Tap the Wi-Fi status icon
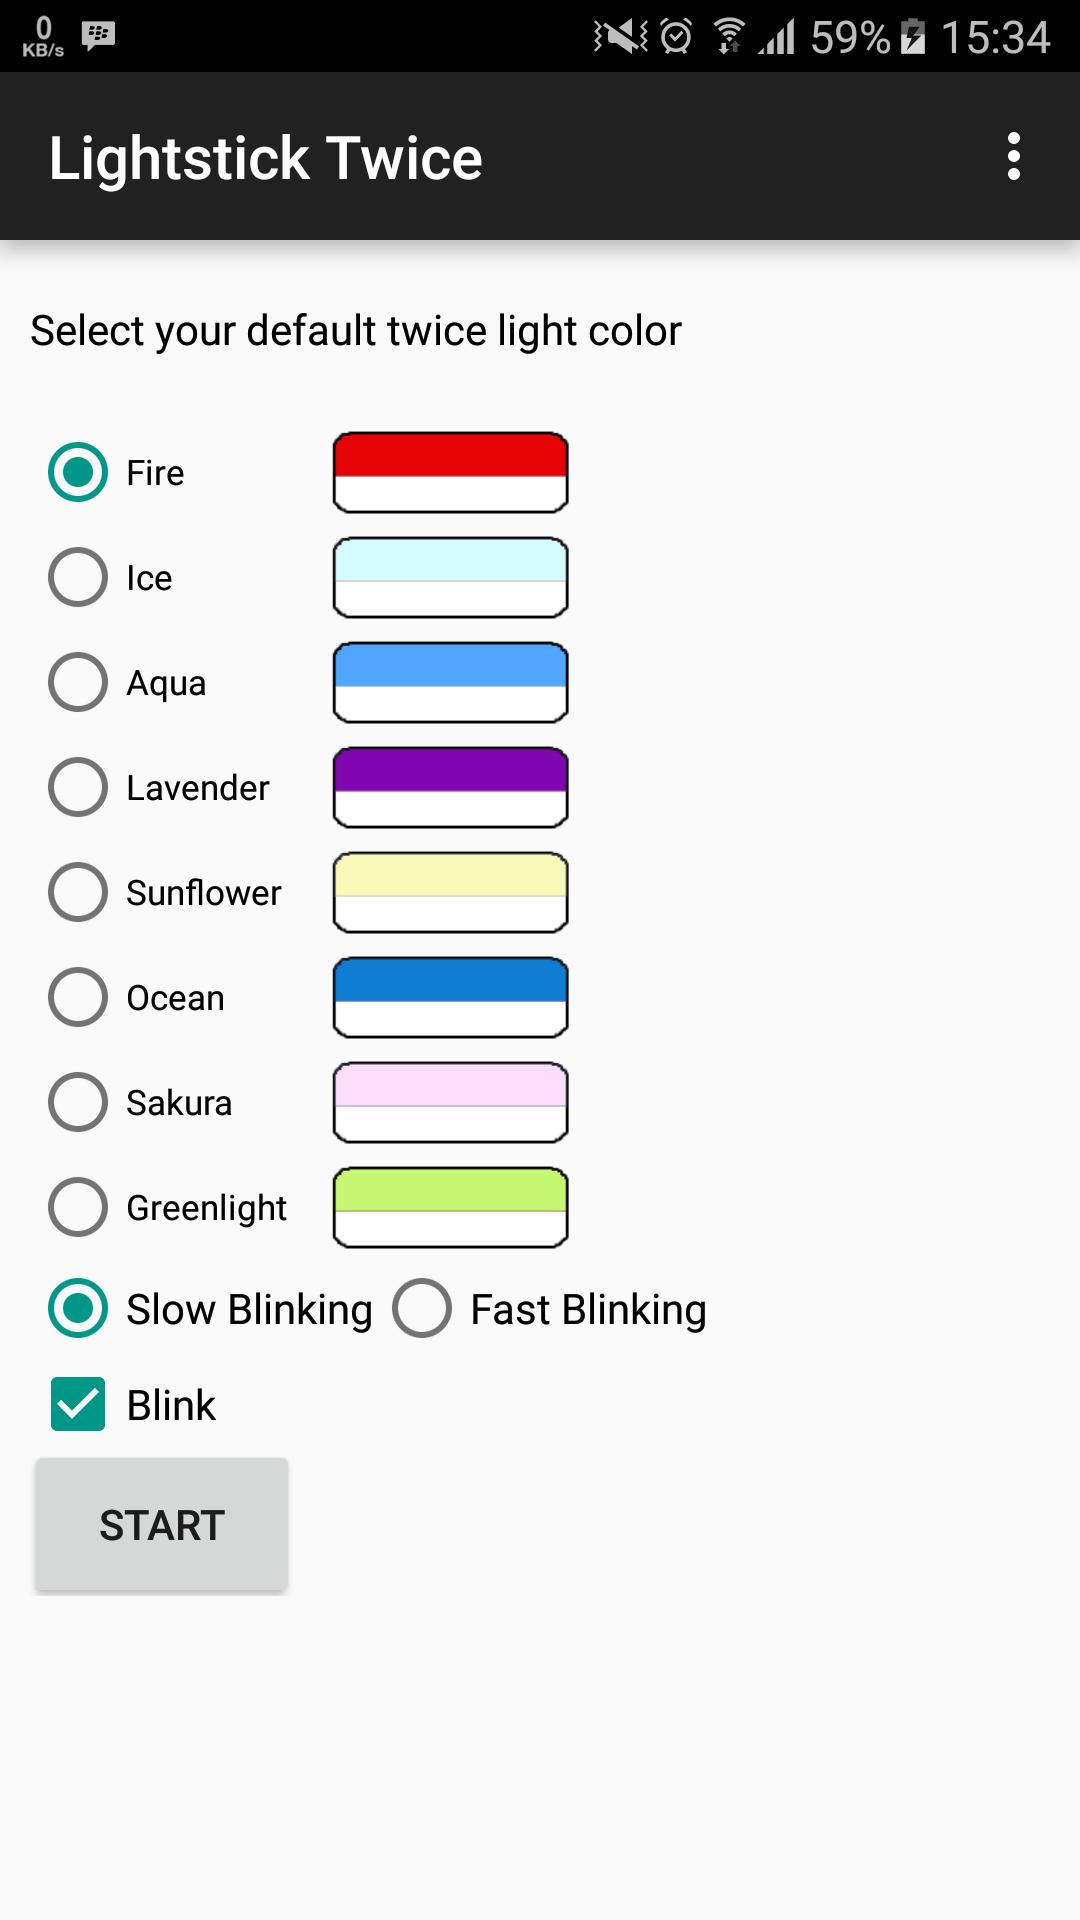 729,37
